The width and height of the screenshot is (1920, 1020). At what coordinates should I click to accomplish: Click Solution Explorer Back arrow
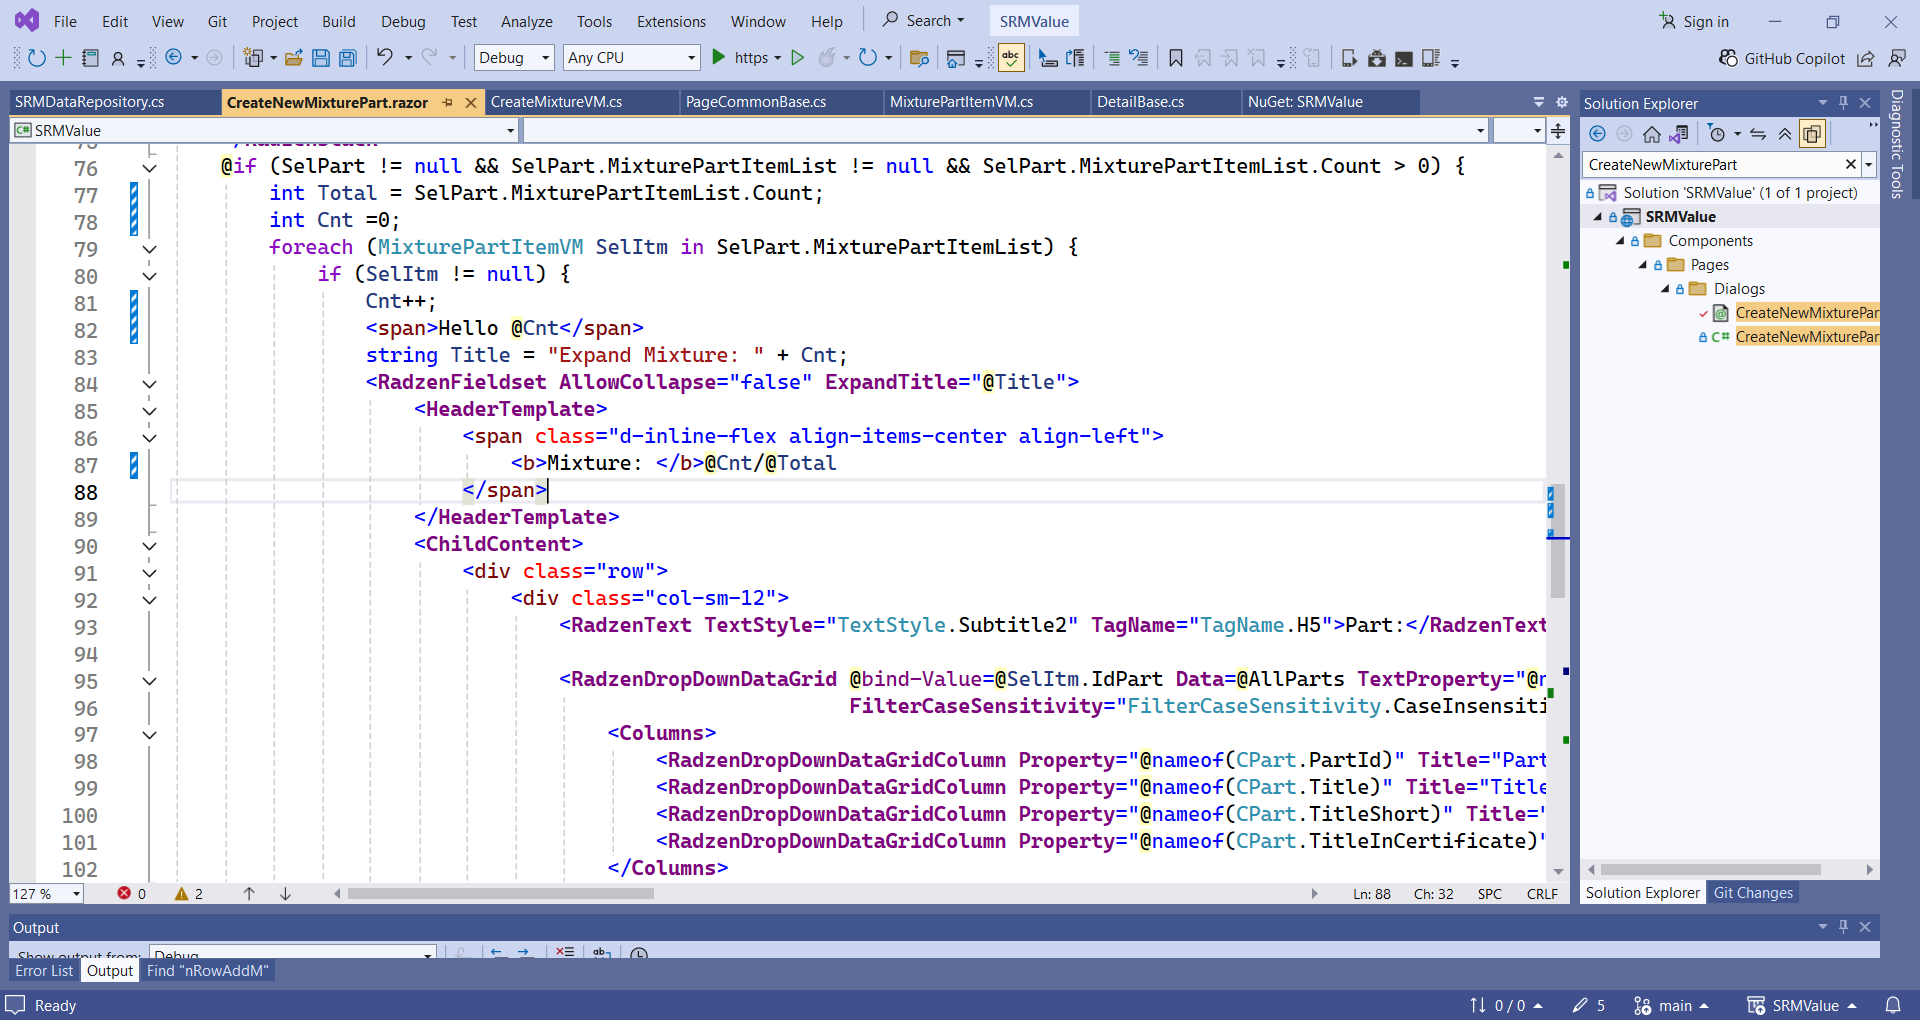point(1598,133)
